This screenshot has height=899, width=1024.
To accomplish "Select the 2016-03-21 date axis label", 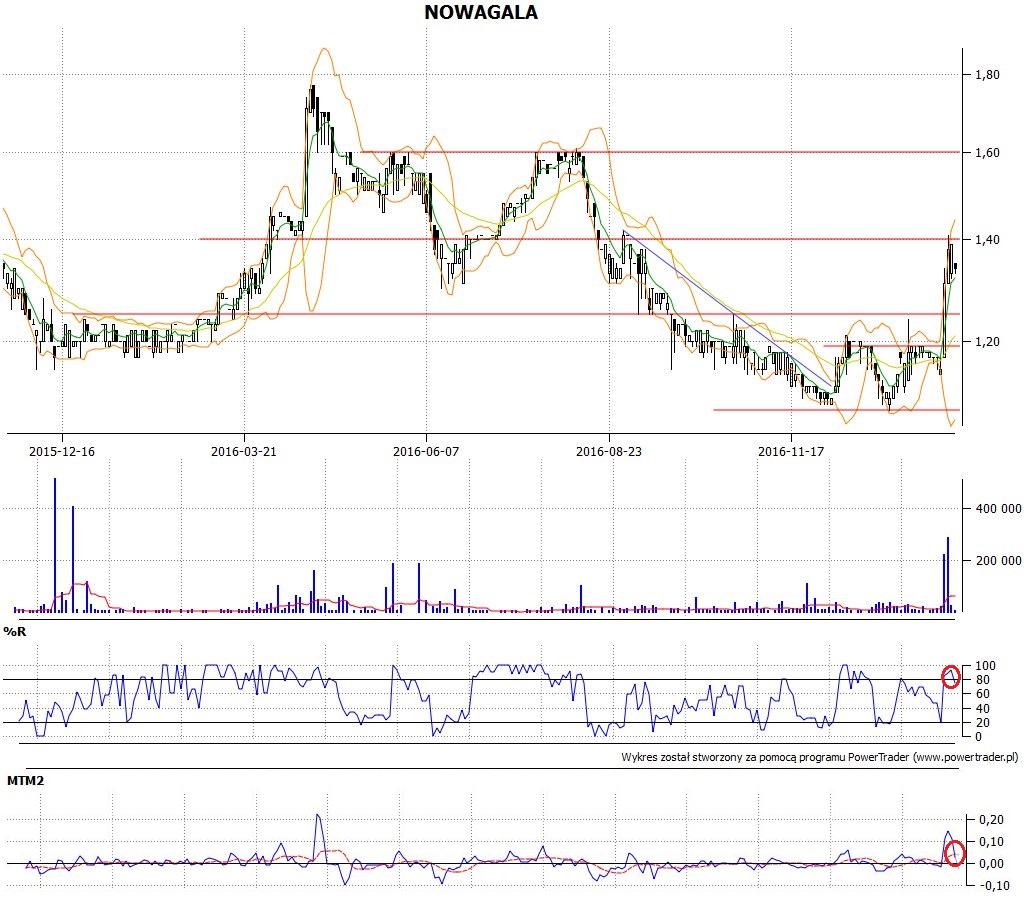I will [x=244, y=451].
